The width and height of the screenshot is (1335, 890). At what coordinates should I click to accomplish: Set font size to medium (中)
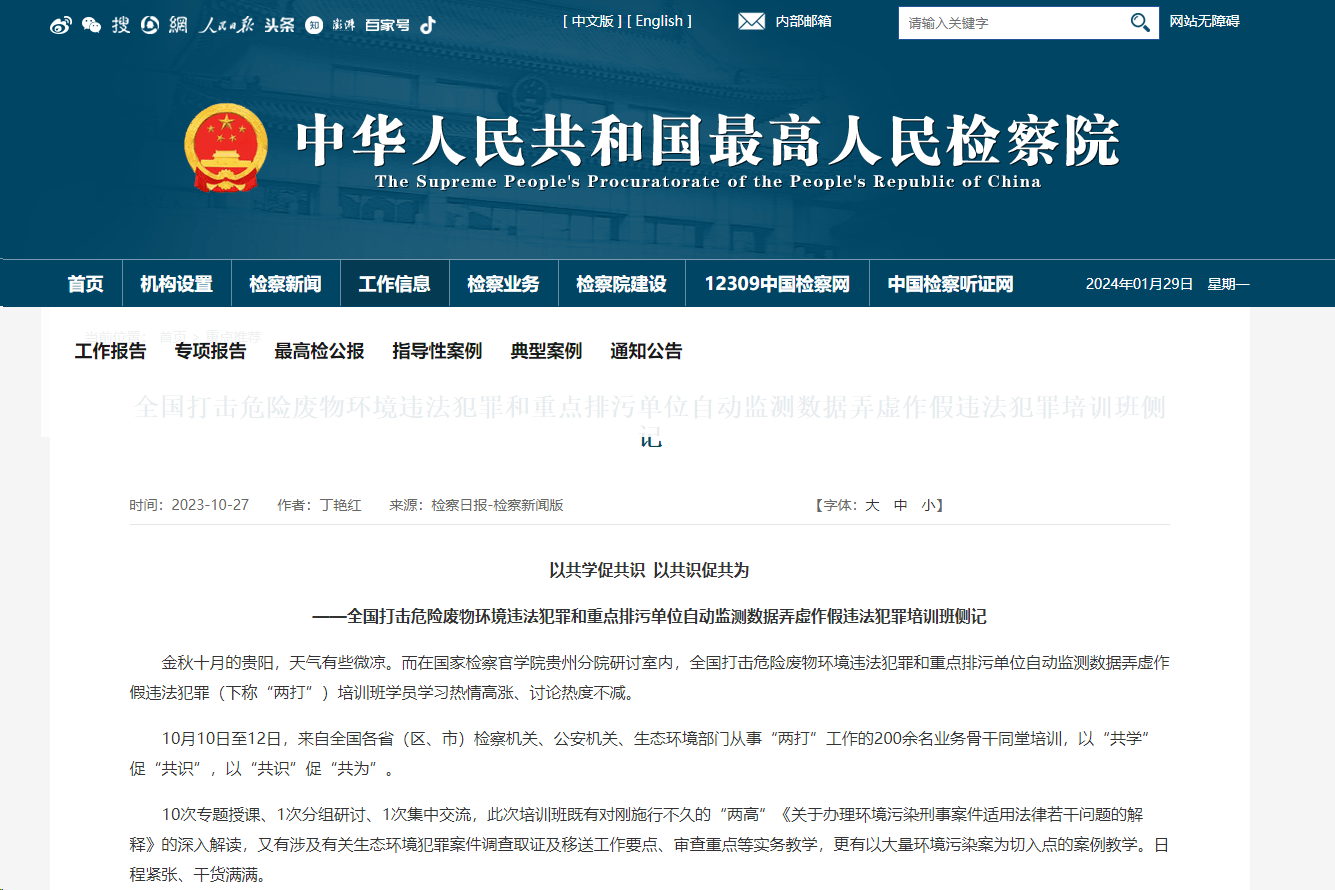click(900, 505)
